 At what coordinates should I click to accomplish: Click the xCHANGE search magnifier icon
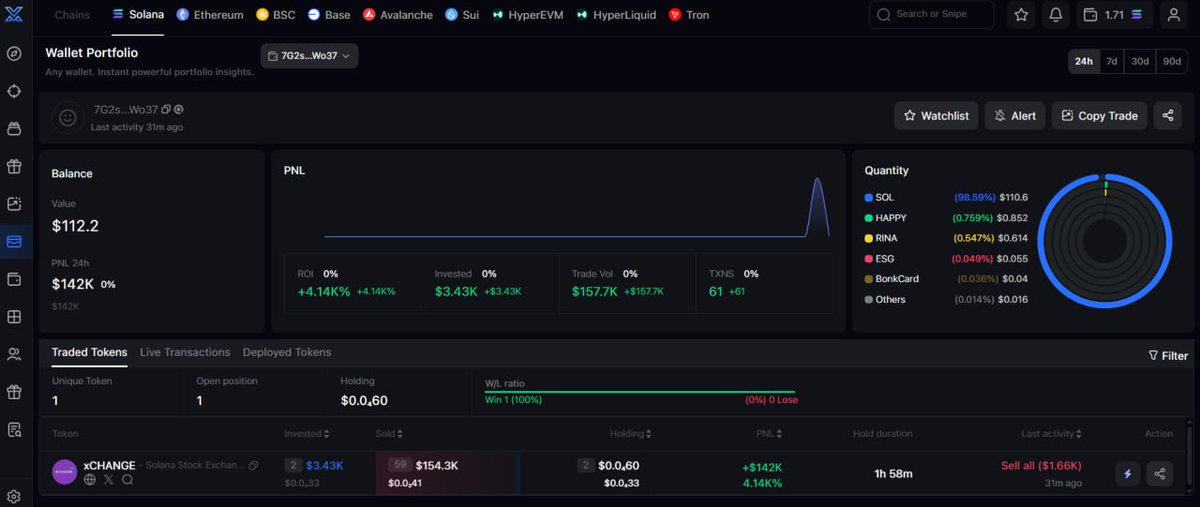pos(127,480)
